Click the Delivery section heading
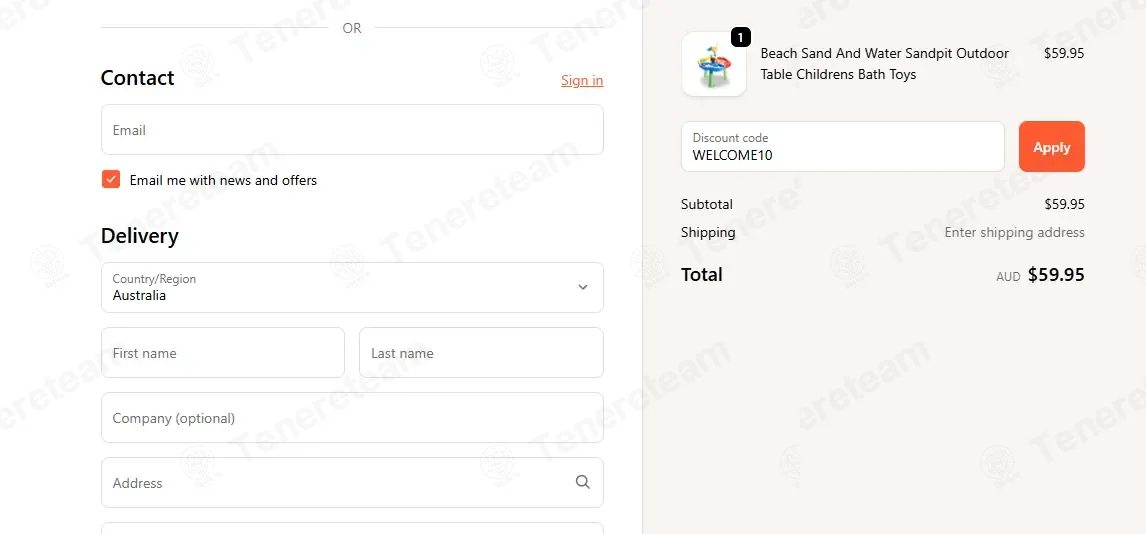The height and width of the screenshot is (534, 1146). 140,236
